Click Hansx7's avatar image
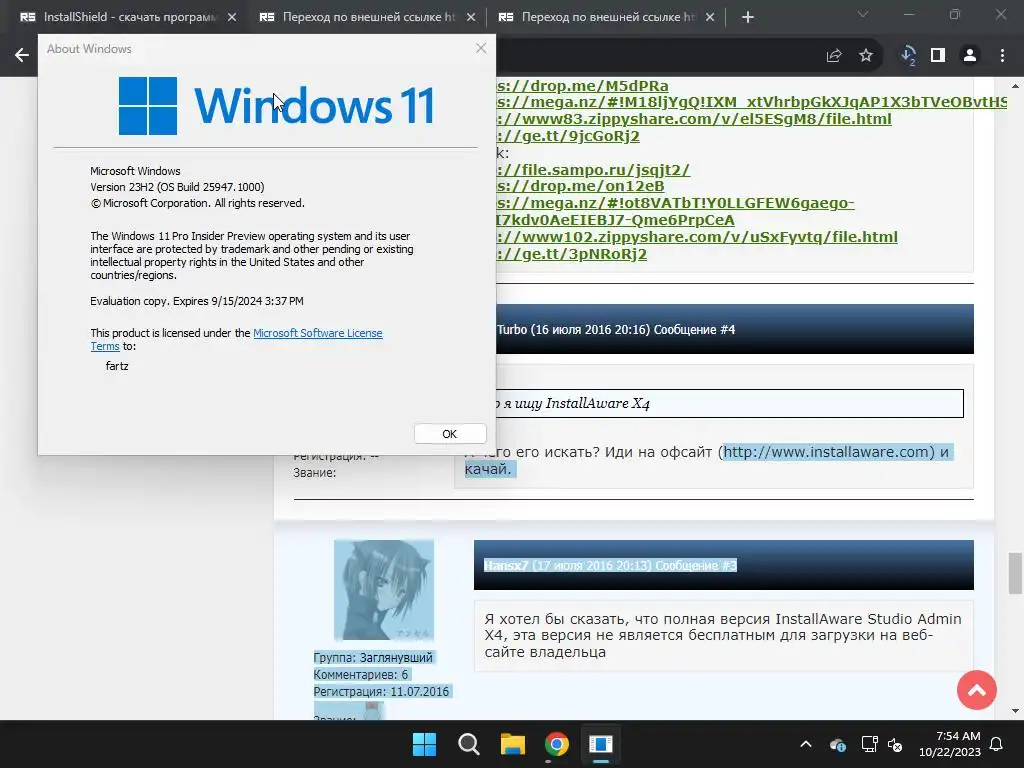 [x=384, y=590]
